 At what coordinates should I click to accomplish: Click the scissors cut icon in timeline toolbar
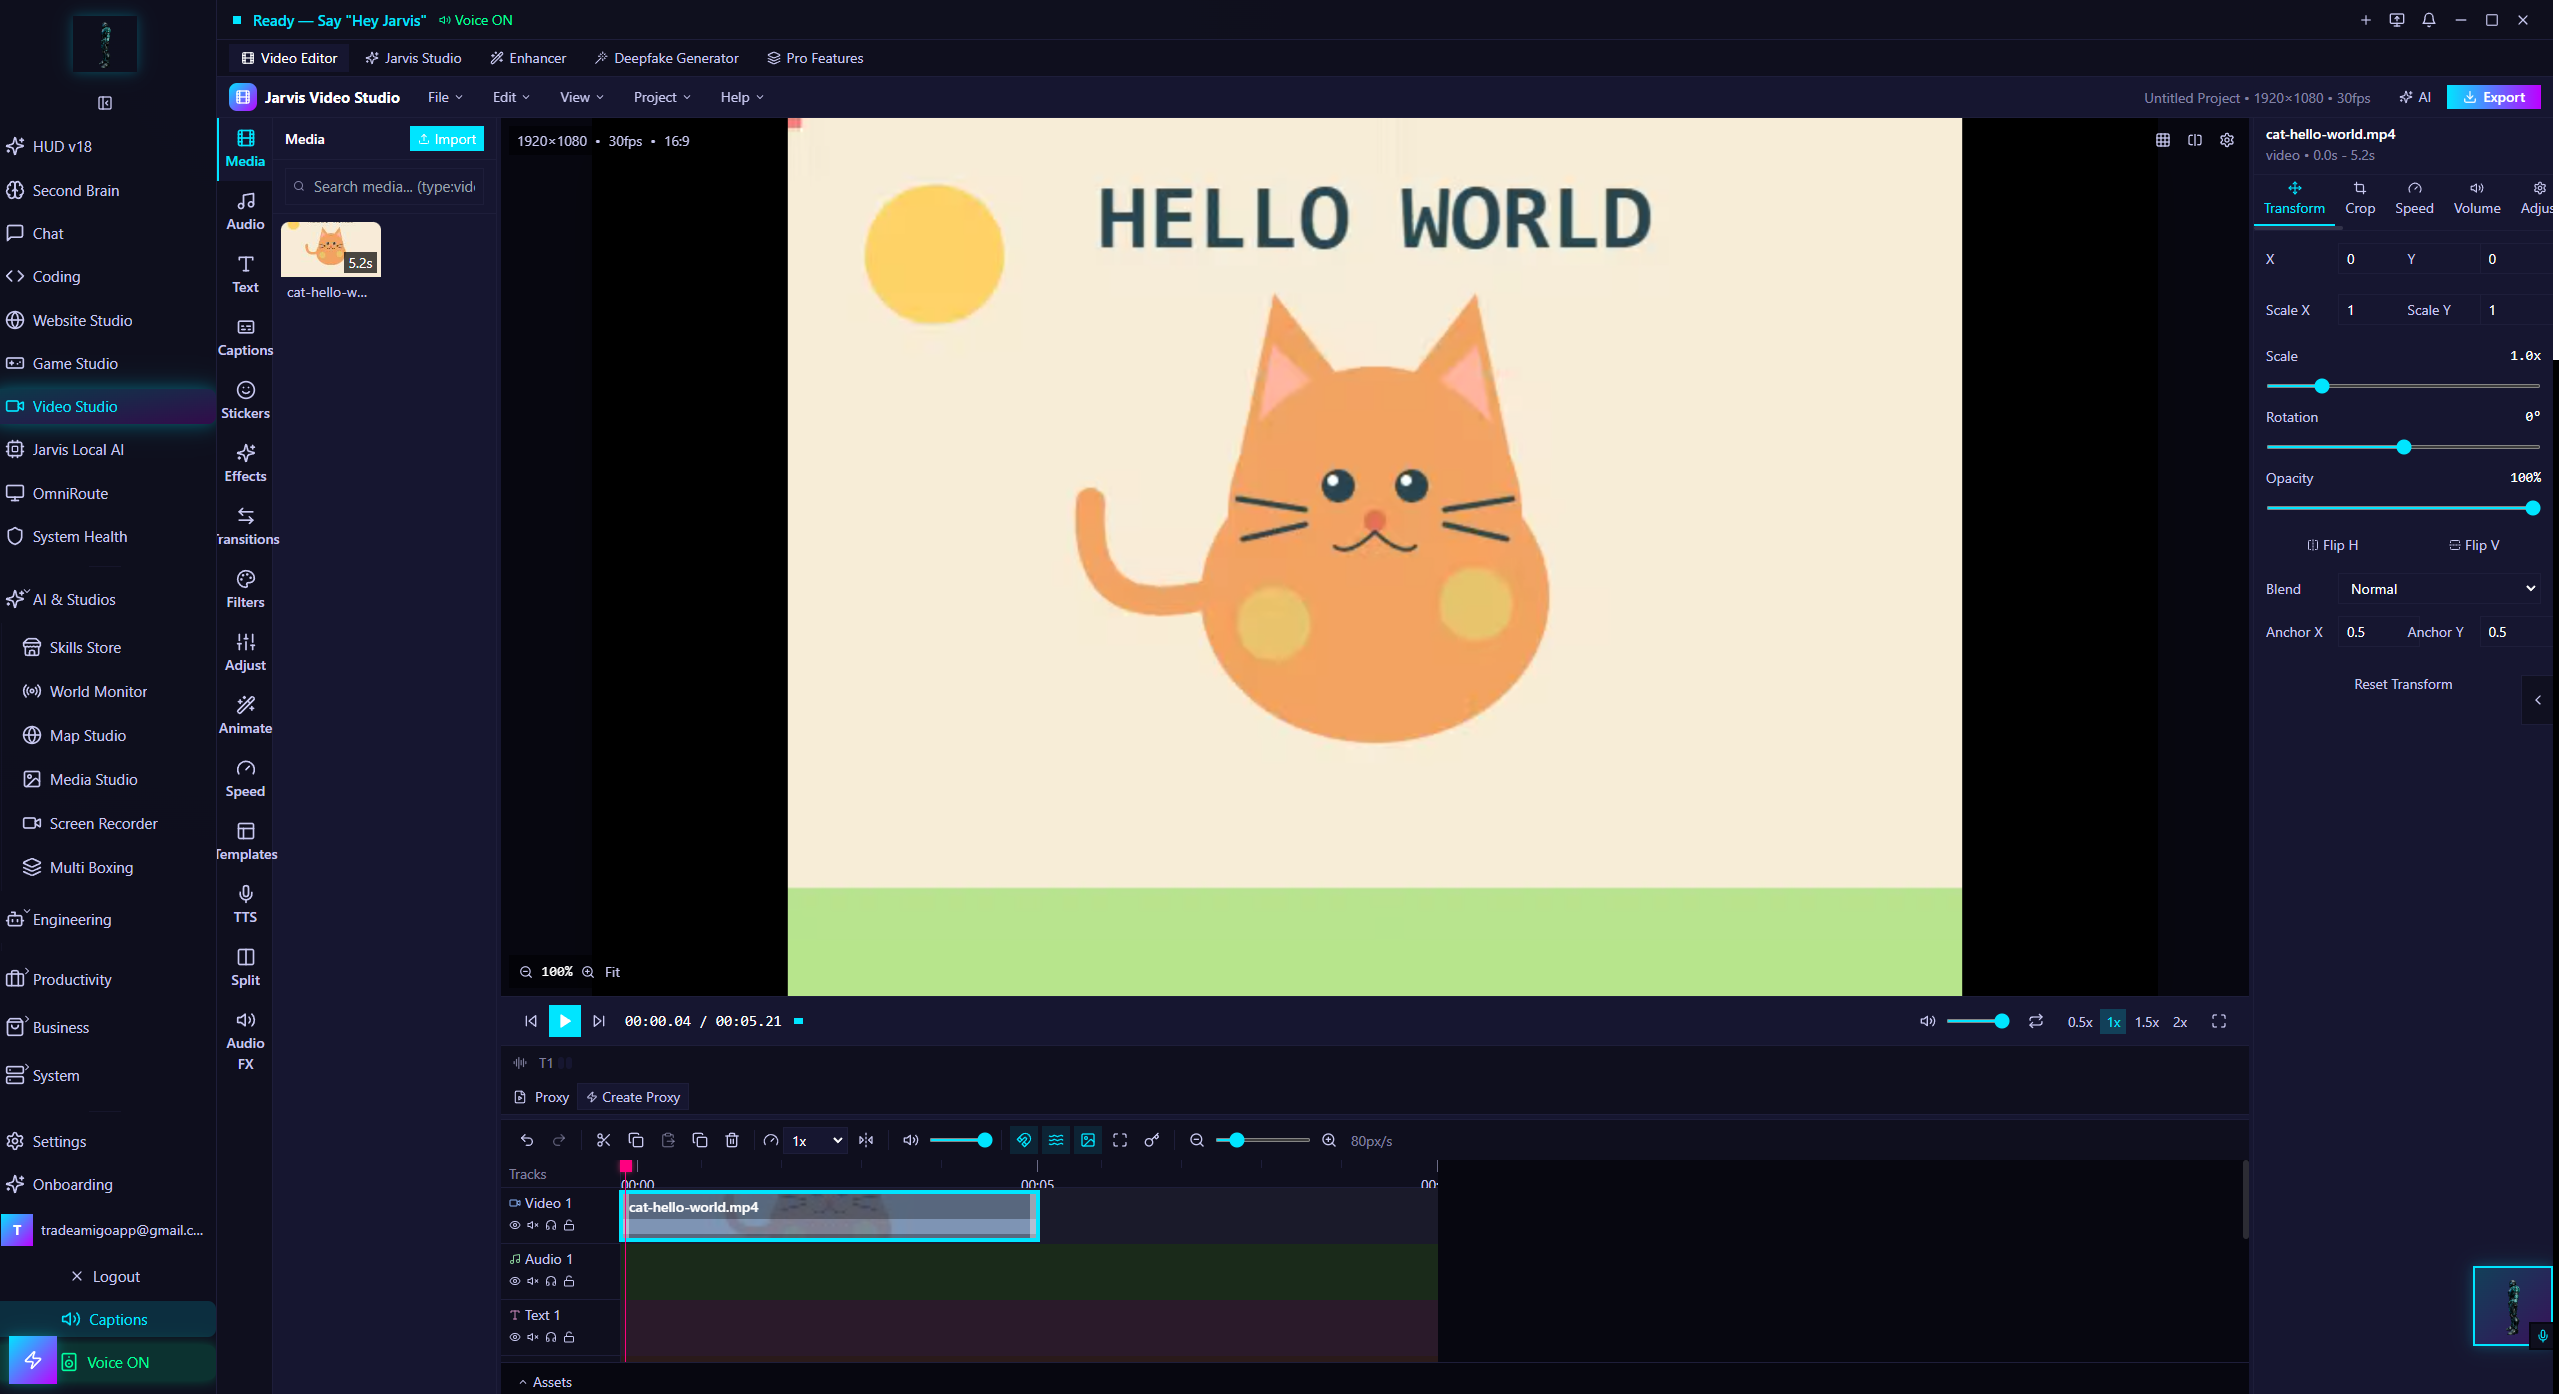click(603, 1140)
